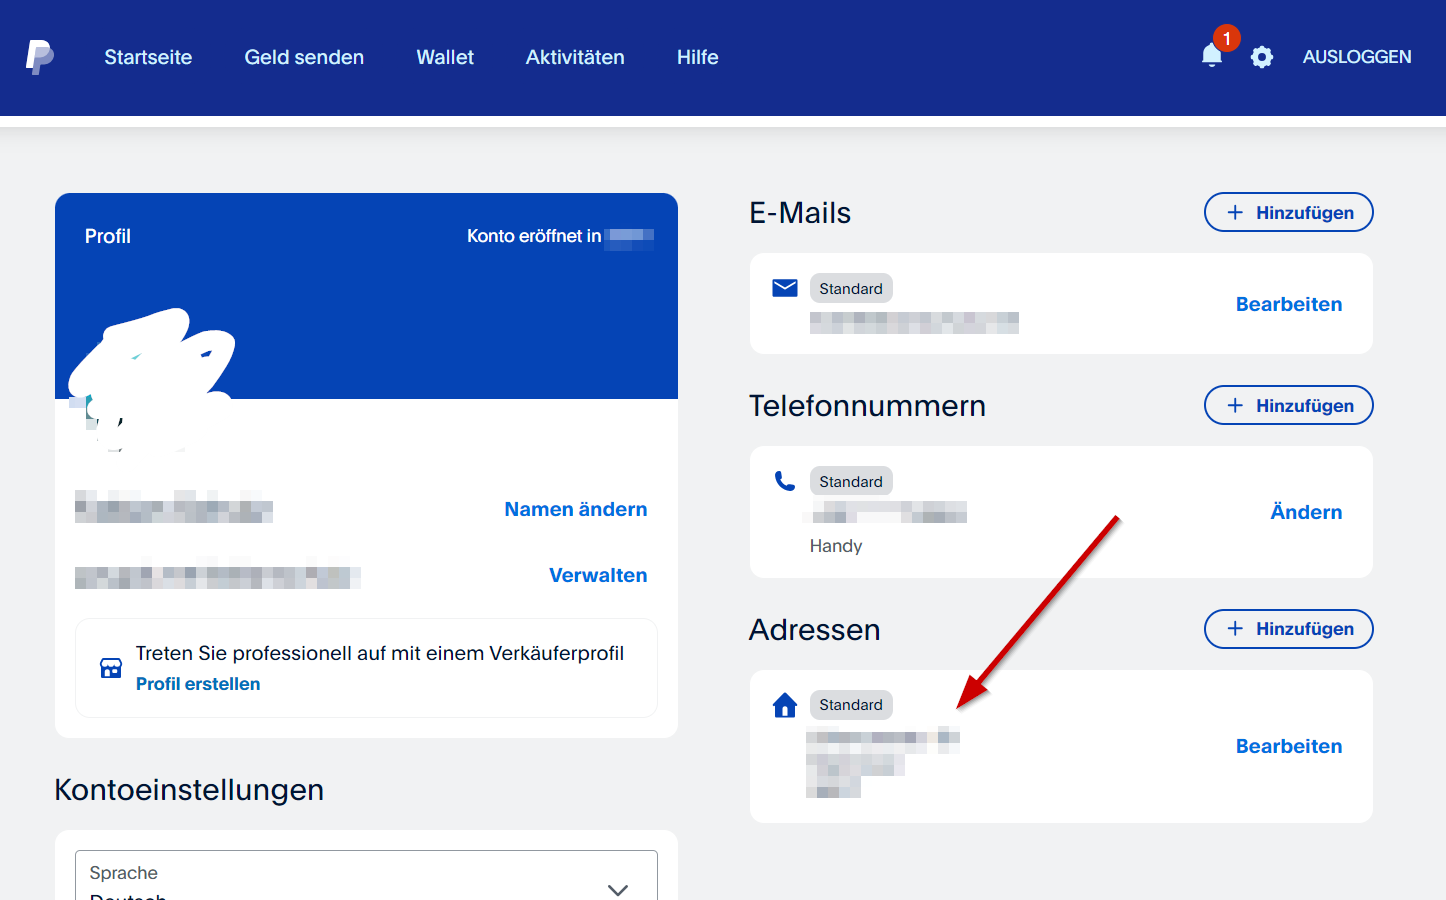Click the seller profile storefront icon
This screenshot has height=900, width=1446.
[111, 668]
